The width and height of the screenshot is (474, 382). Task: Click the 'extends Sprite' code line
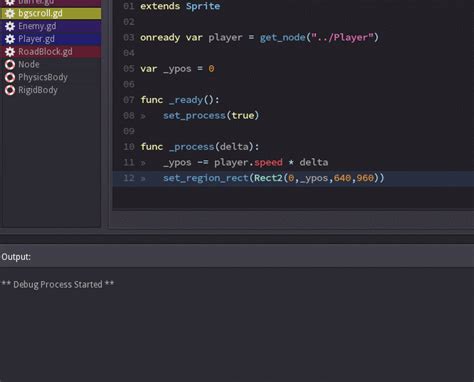[180, 6]
